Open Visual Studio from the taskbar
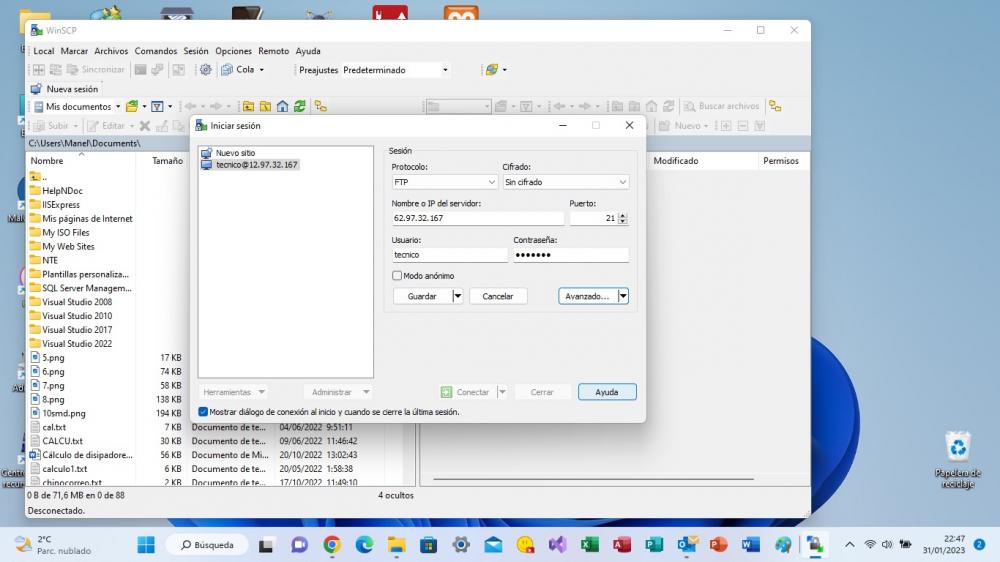Screen dimensions: 1000x562 557,545
